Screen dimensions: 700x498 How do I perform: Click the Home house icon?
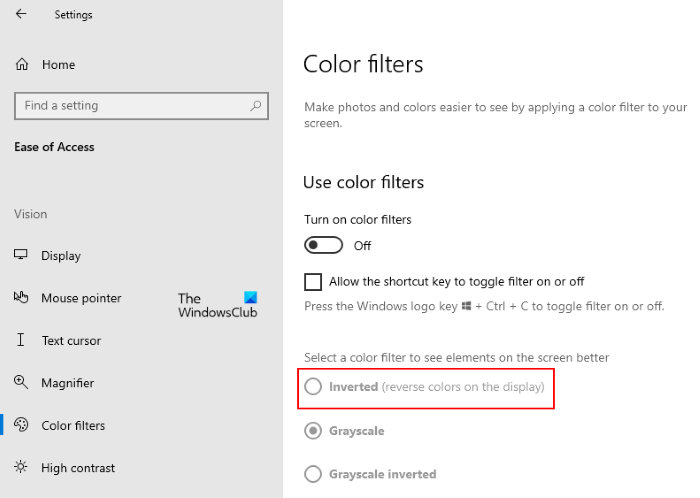(x=22, y=64)
